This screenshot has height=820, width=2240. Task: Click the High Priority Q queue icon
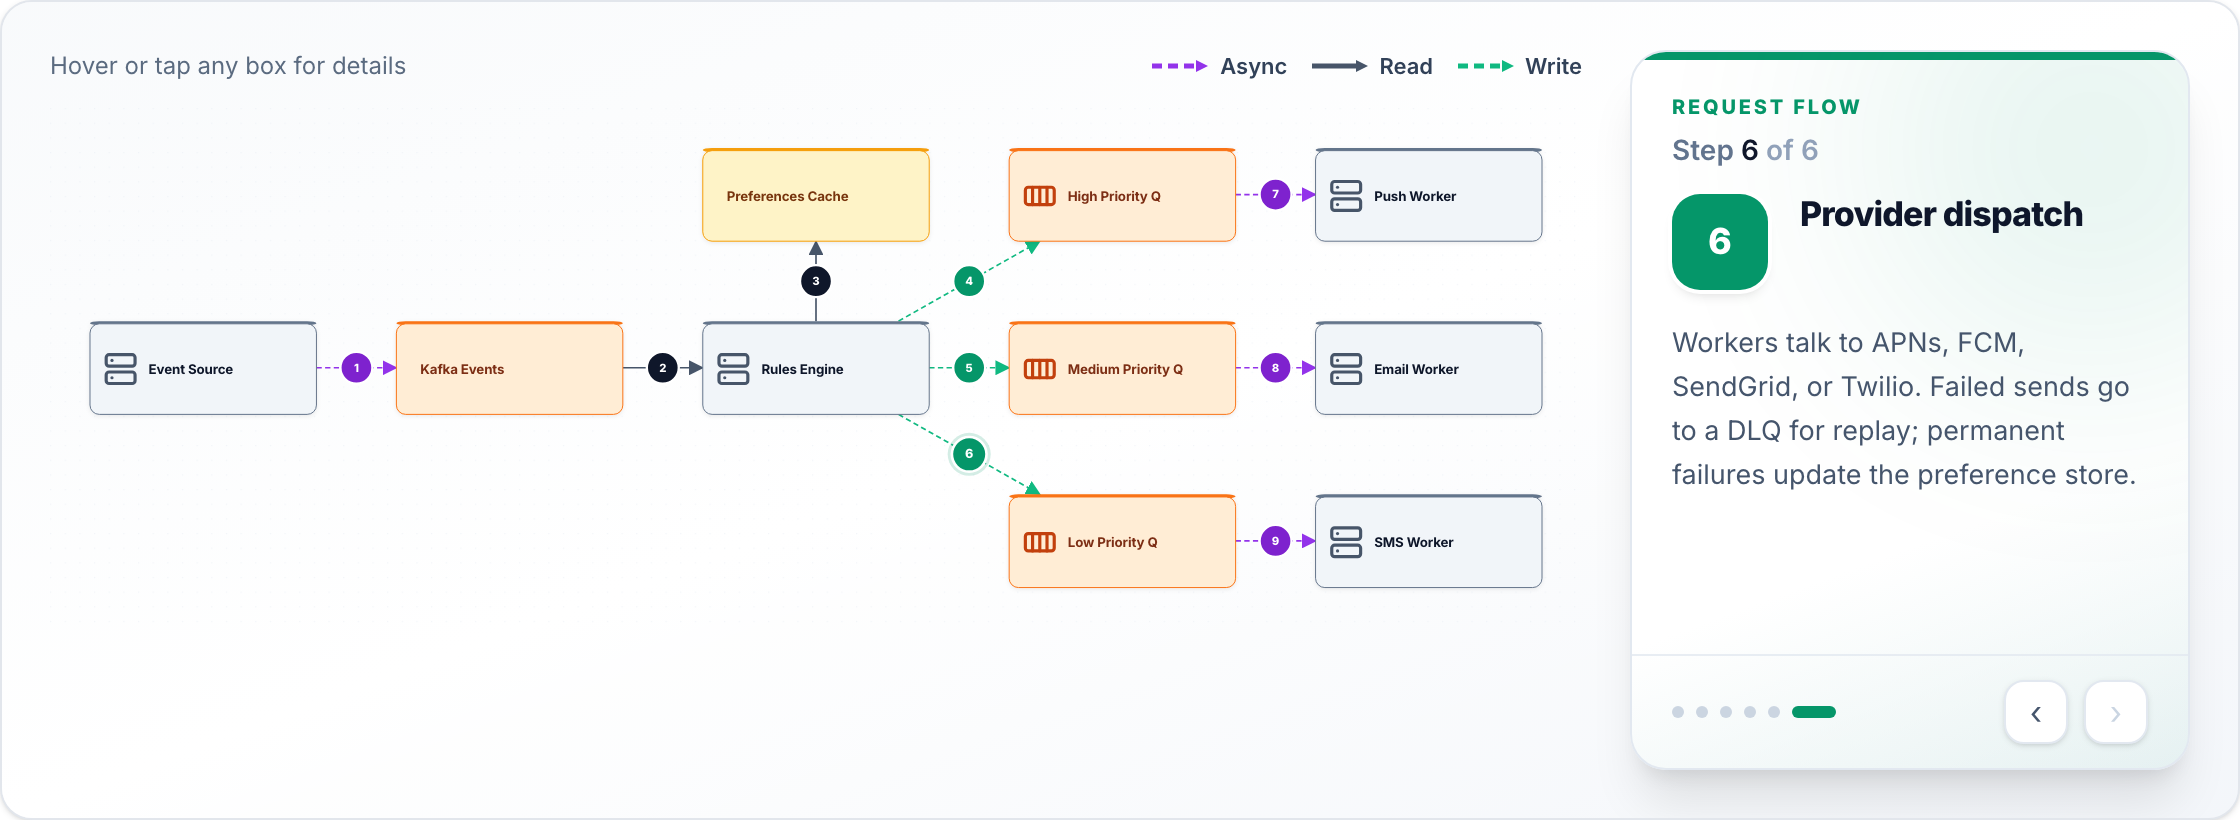pyautogui.click(x=1040, y=196)
